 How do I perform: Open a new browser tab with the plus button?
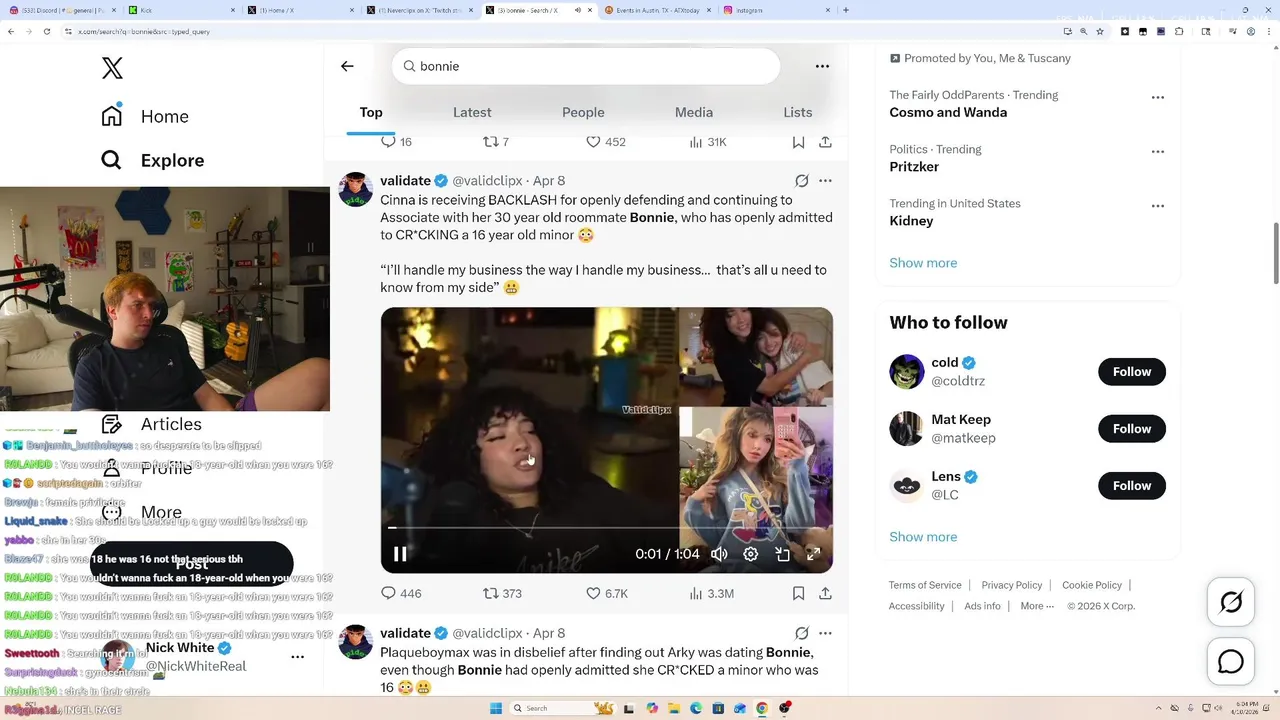(846, 10)
